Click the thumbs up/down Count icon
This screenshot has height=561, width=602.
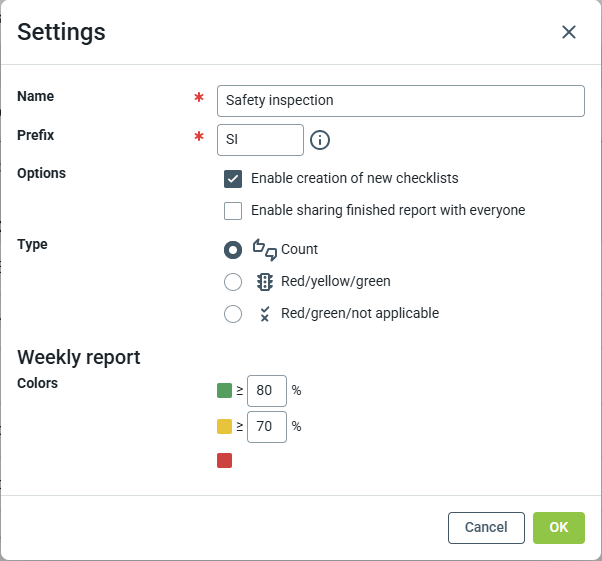(x=264, y=249)
